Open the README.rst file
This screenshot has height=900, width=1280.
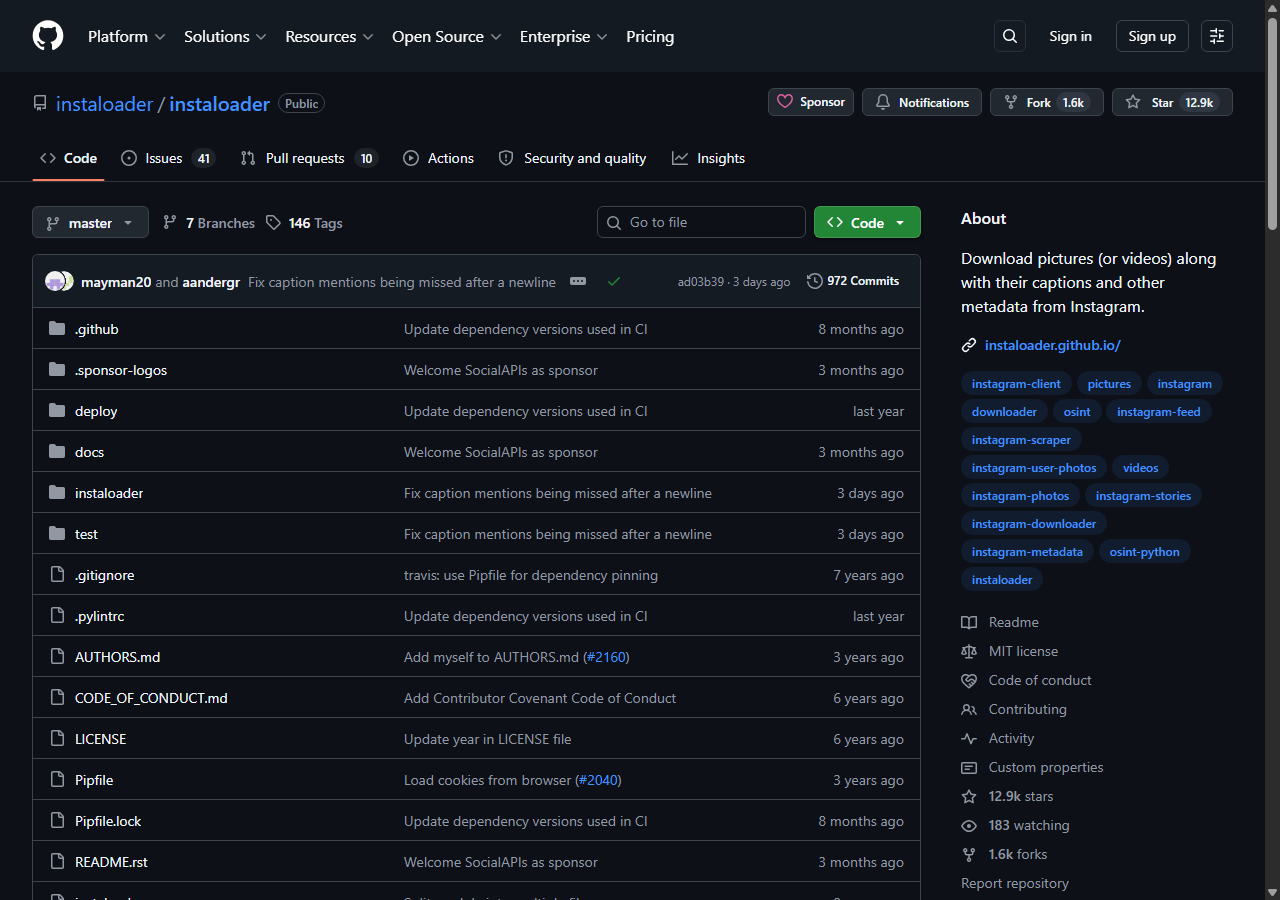point(111,862)
